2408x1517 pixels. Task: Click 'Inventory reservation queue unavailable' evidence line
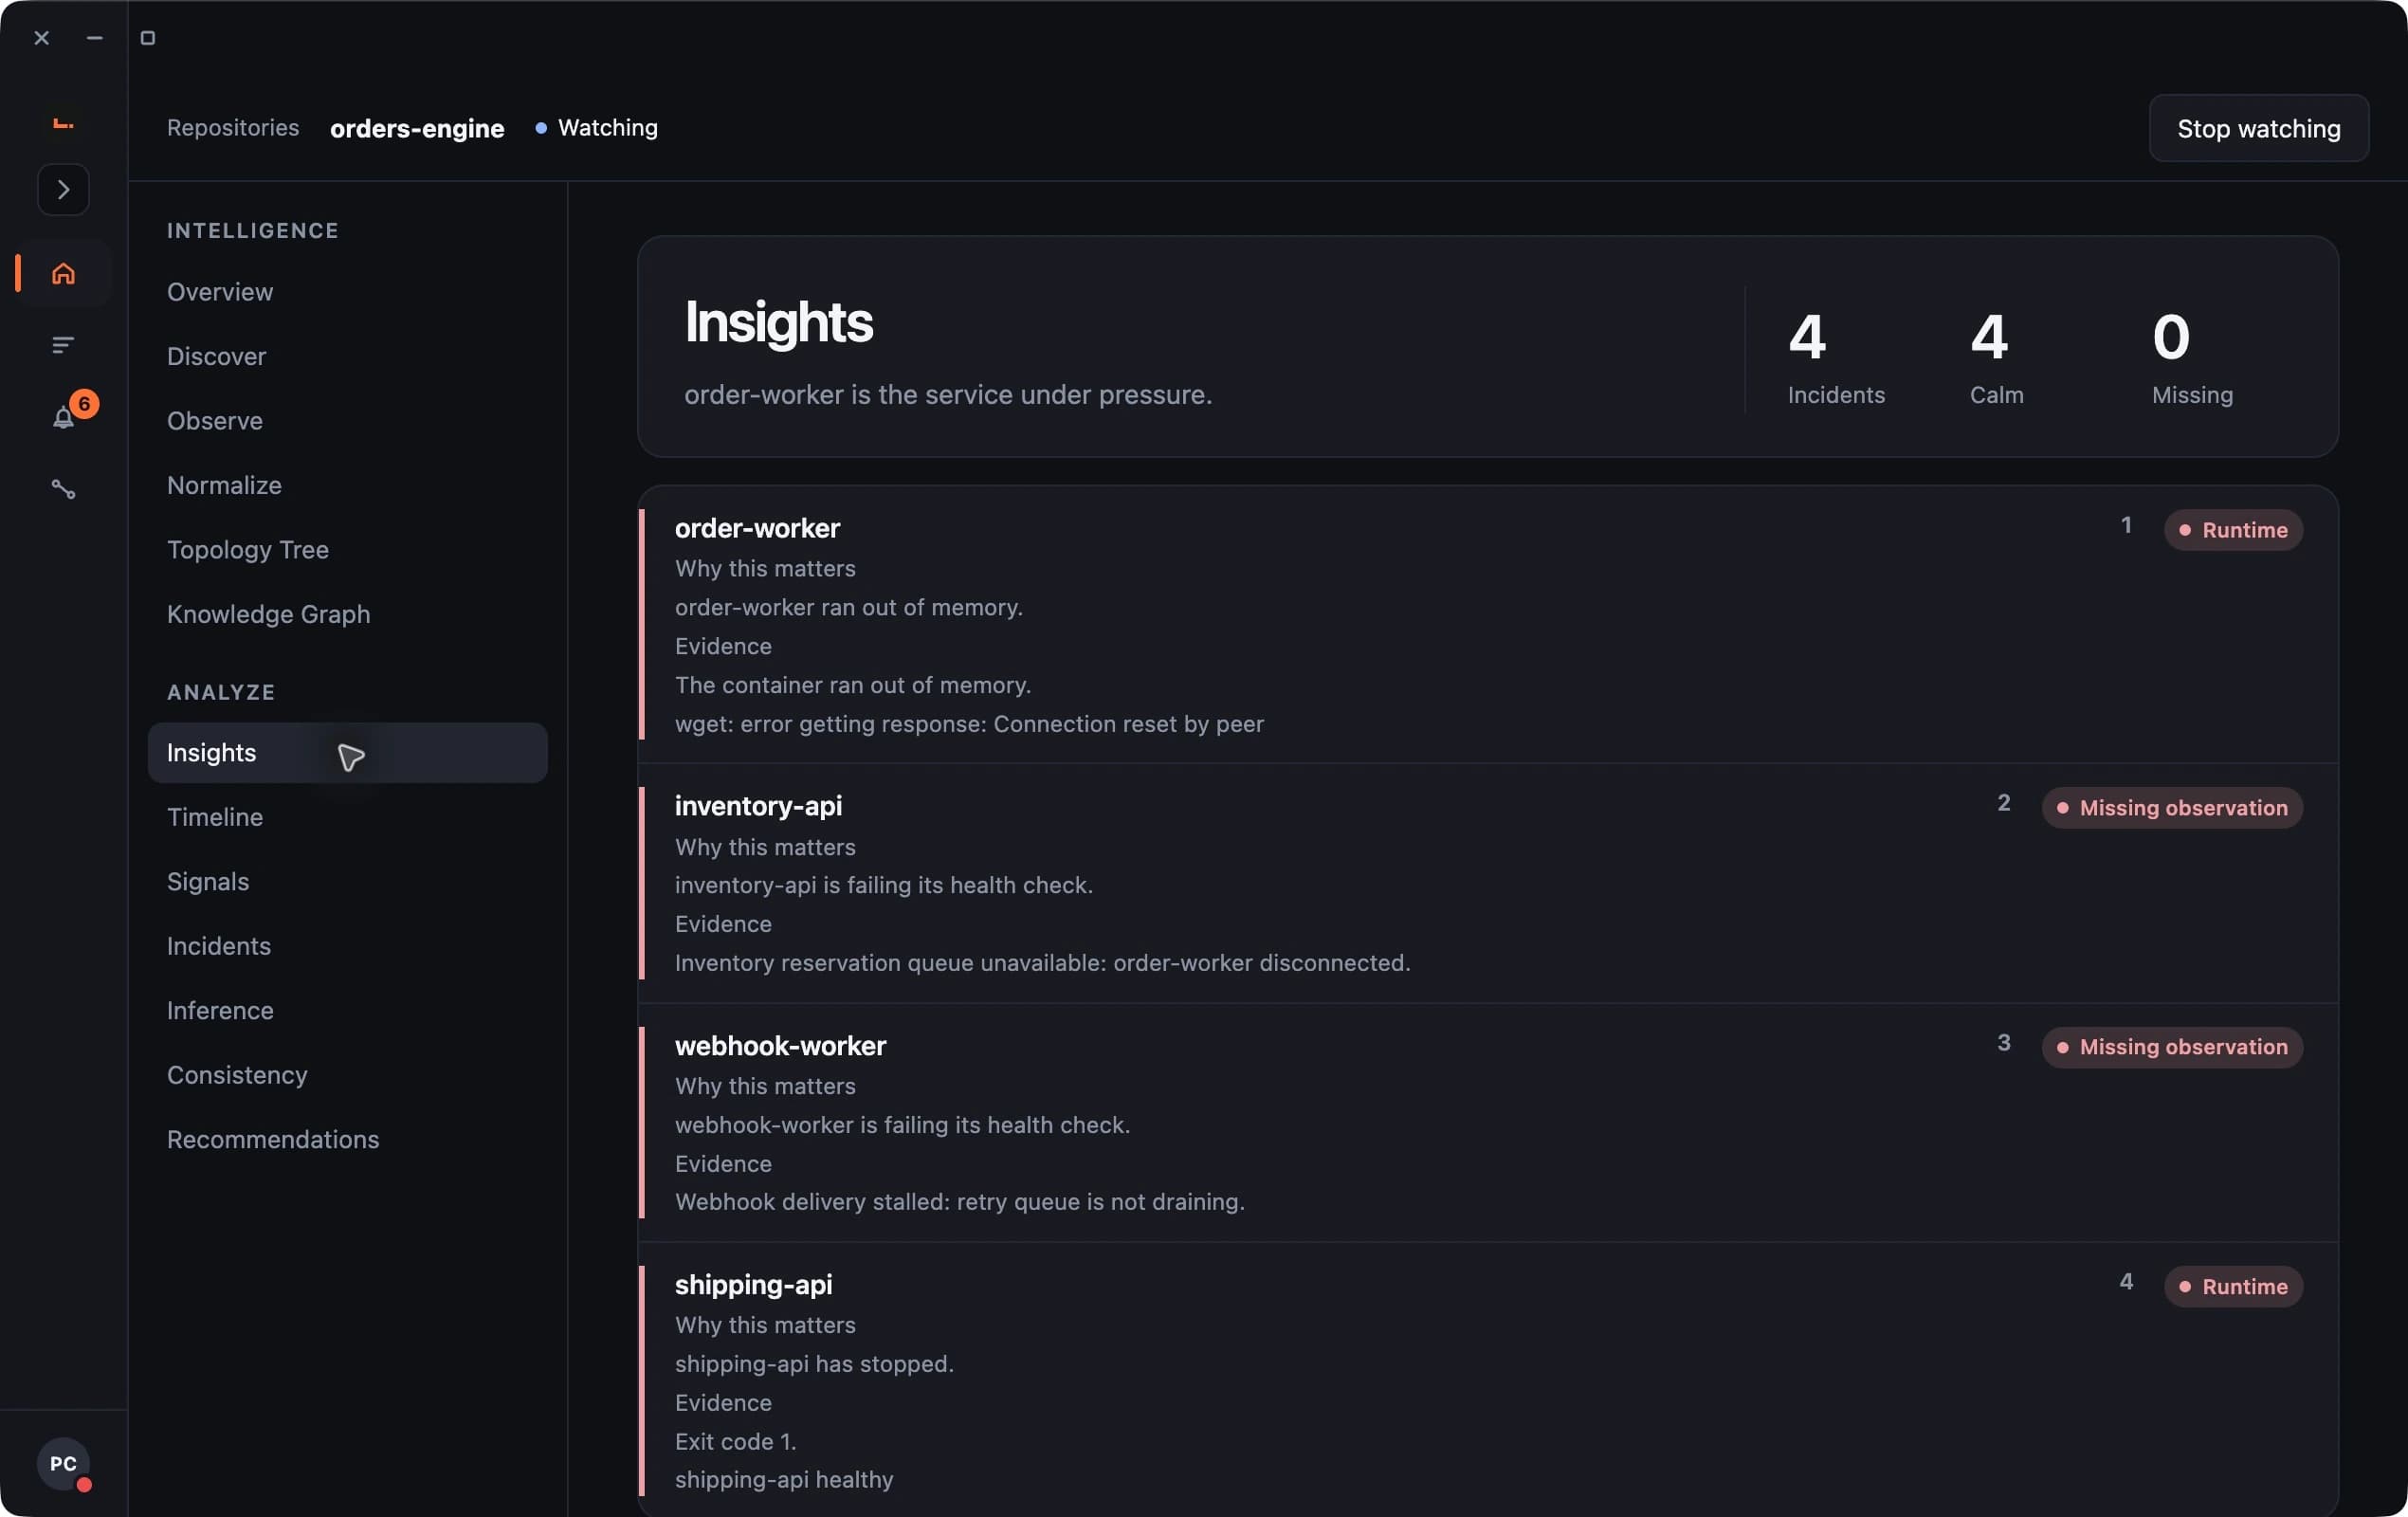[x=1043, y=963]
